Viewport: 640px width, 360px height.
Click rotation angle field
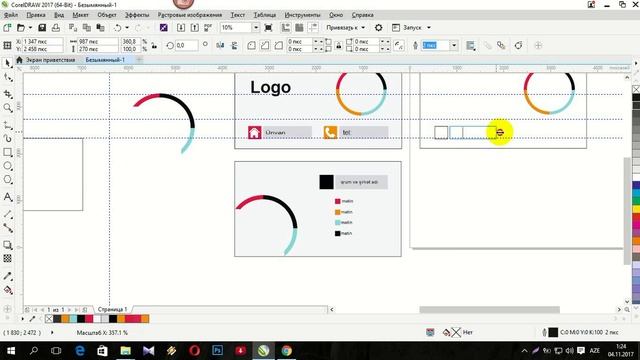click(187, 45)
